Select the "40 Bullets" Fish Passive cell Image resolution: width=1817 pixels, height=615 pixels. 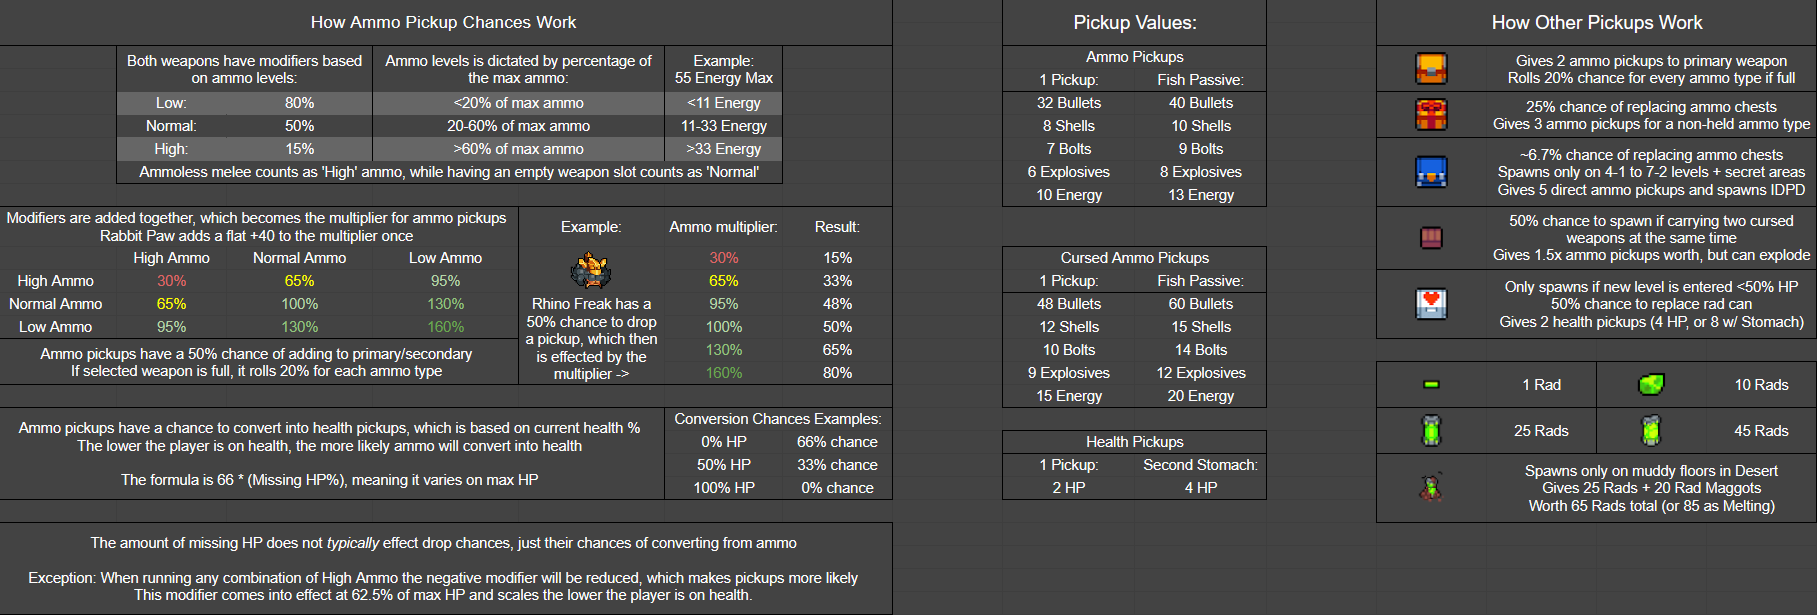pos(1200,103)
